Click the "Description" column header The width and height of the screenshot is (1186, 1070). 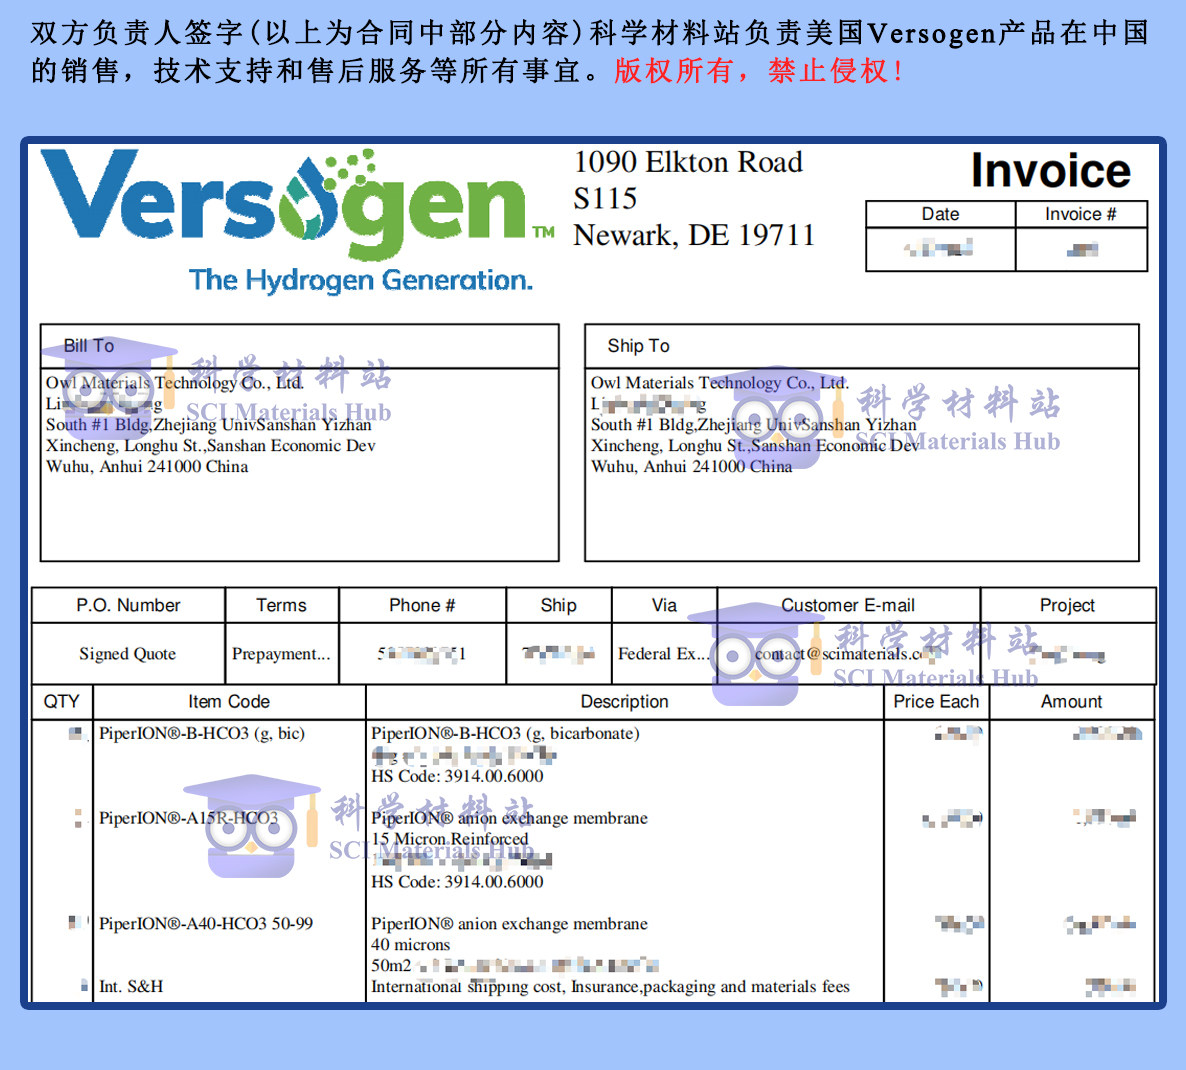tap(625, 702)
